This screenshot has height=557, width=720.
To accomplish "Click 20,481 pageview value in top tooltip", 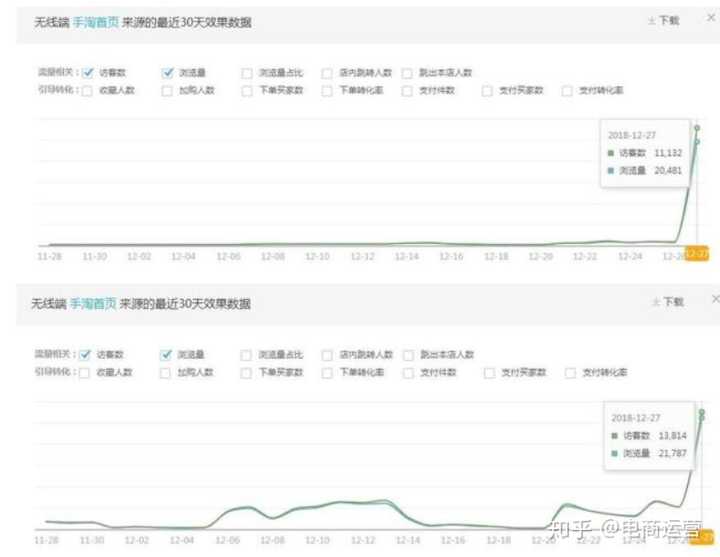I will (668, 170).
